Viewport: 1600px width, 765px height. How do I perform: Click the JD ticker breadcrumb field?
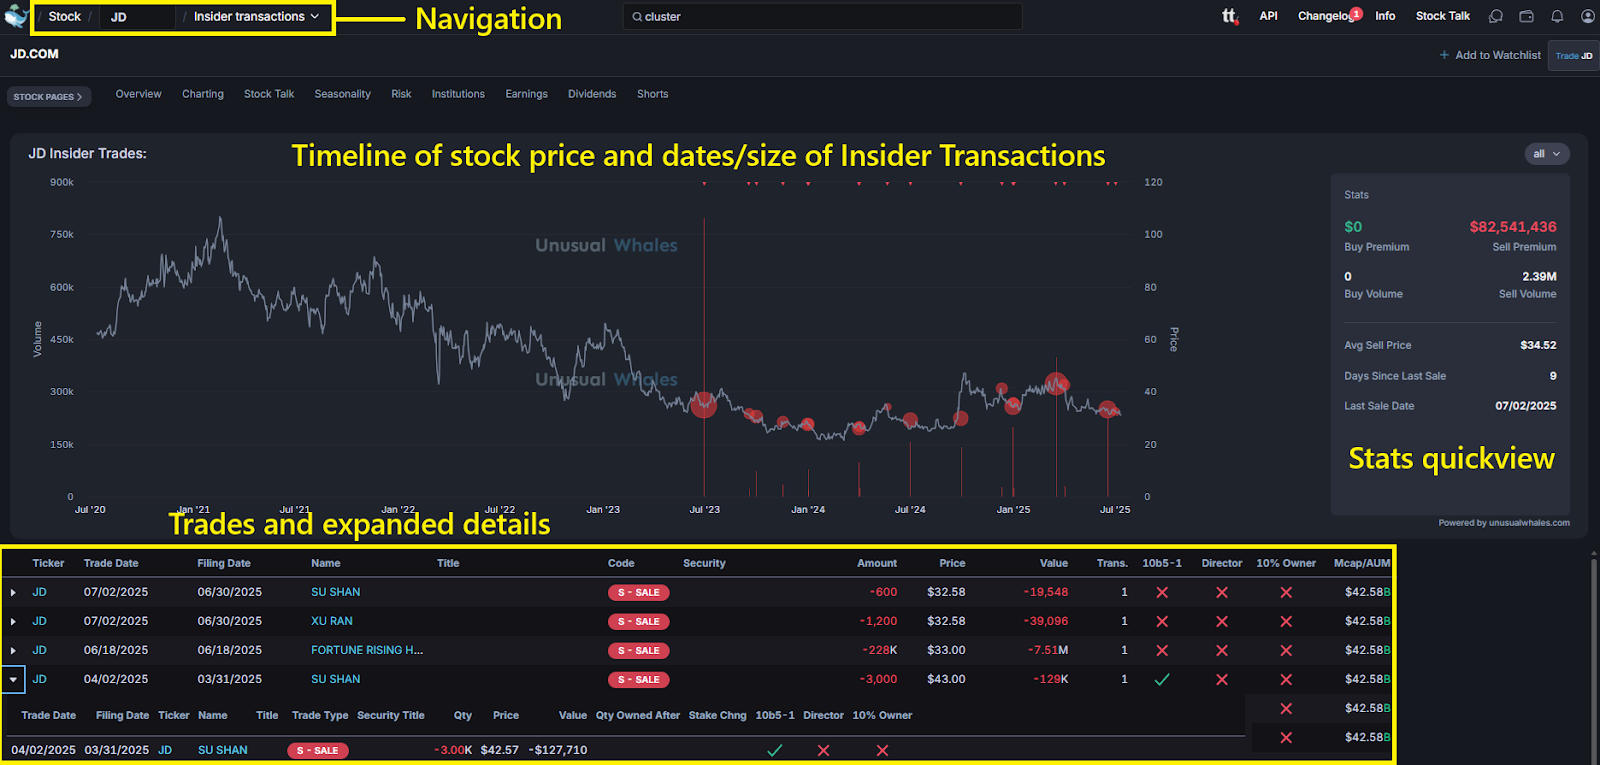[137, 17]
